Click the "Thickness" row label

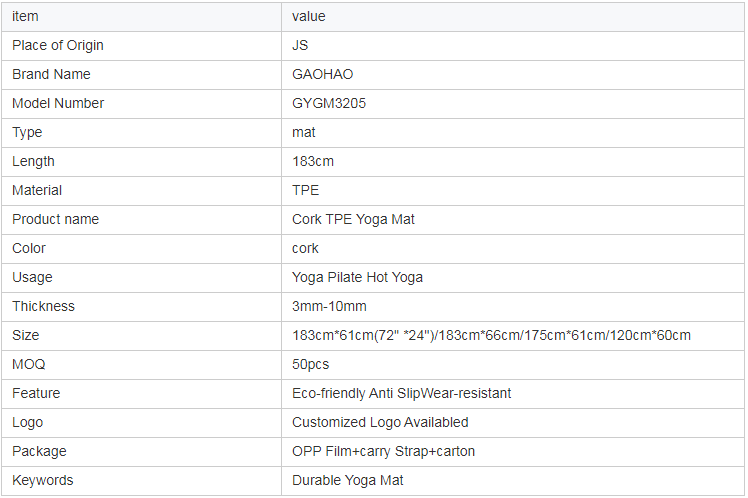43,306
